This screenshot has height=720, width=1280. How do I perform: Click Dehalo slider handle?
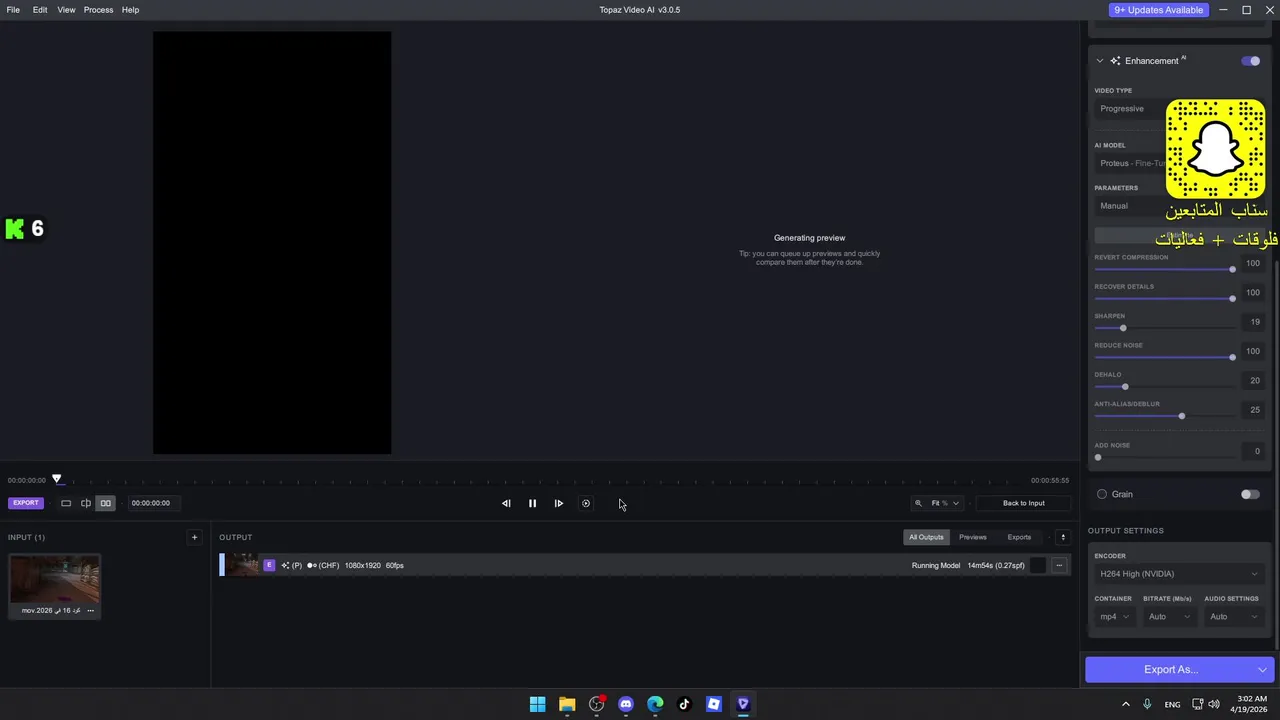tap(1125, 387)
